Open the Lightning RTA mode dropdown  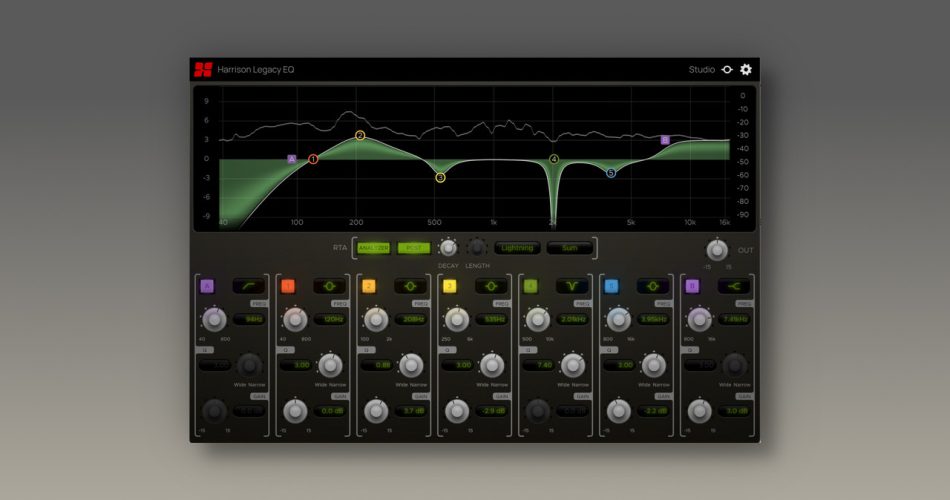pos(517,248)
